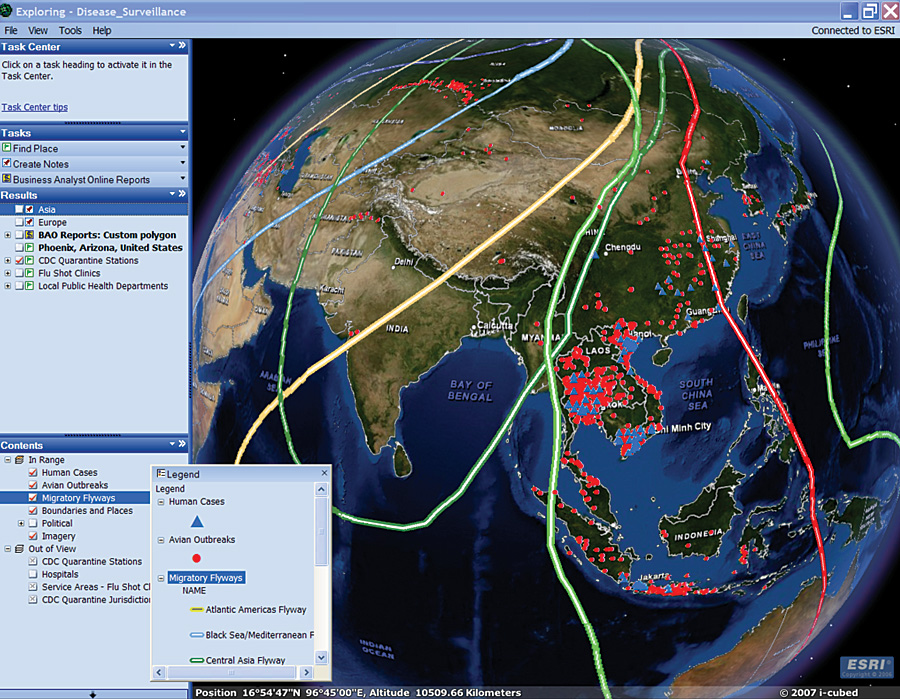Expand CDC Quarantine Stations result node
Screen dimensions: 900x699
(x=7, y=261)
